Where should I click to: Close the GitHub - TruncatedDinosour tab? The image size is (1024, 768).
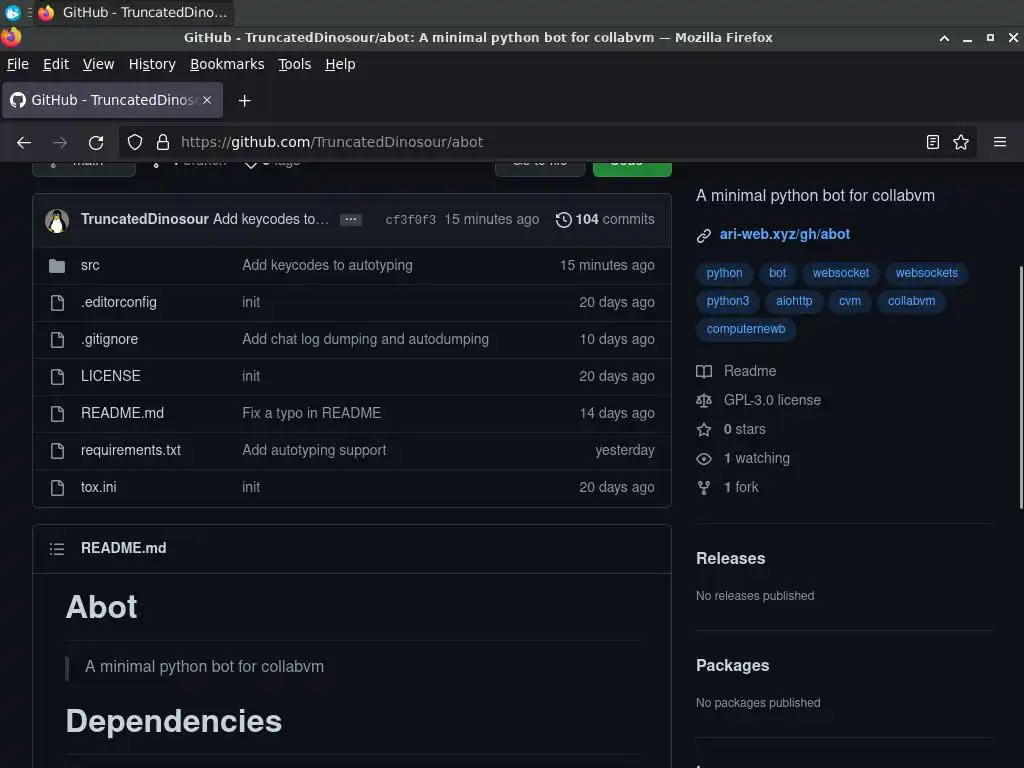pyautogui.click(x=207, y=100)
